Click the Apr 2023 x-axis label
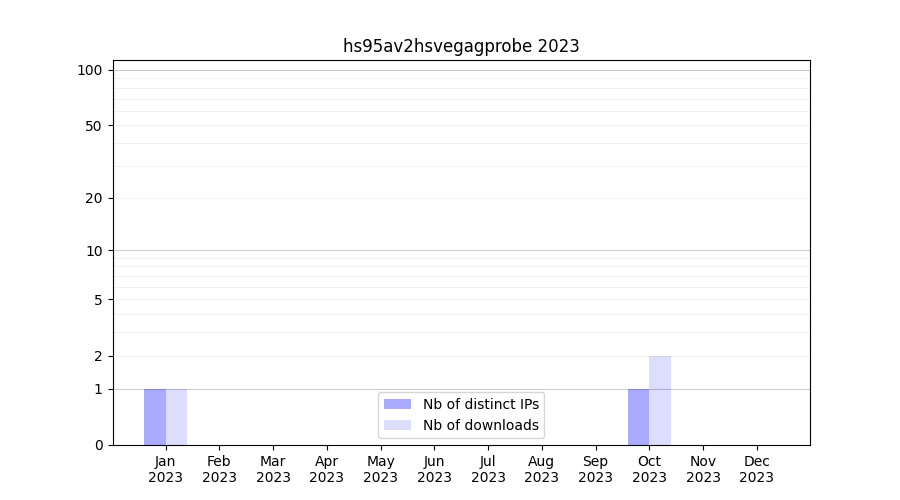900x500 pixels. [x=327, y=469]
